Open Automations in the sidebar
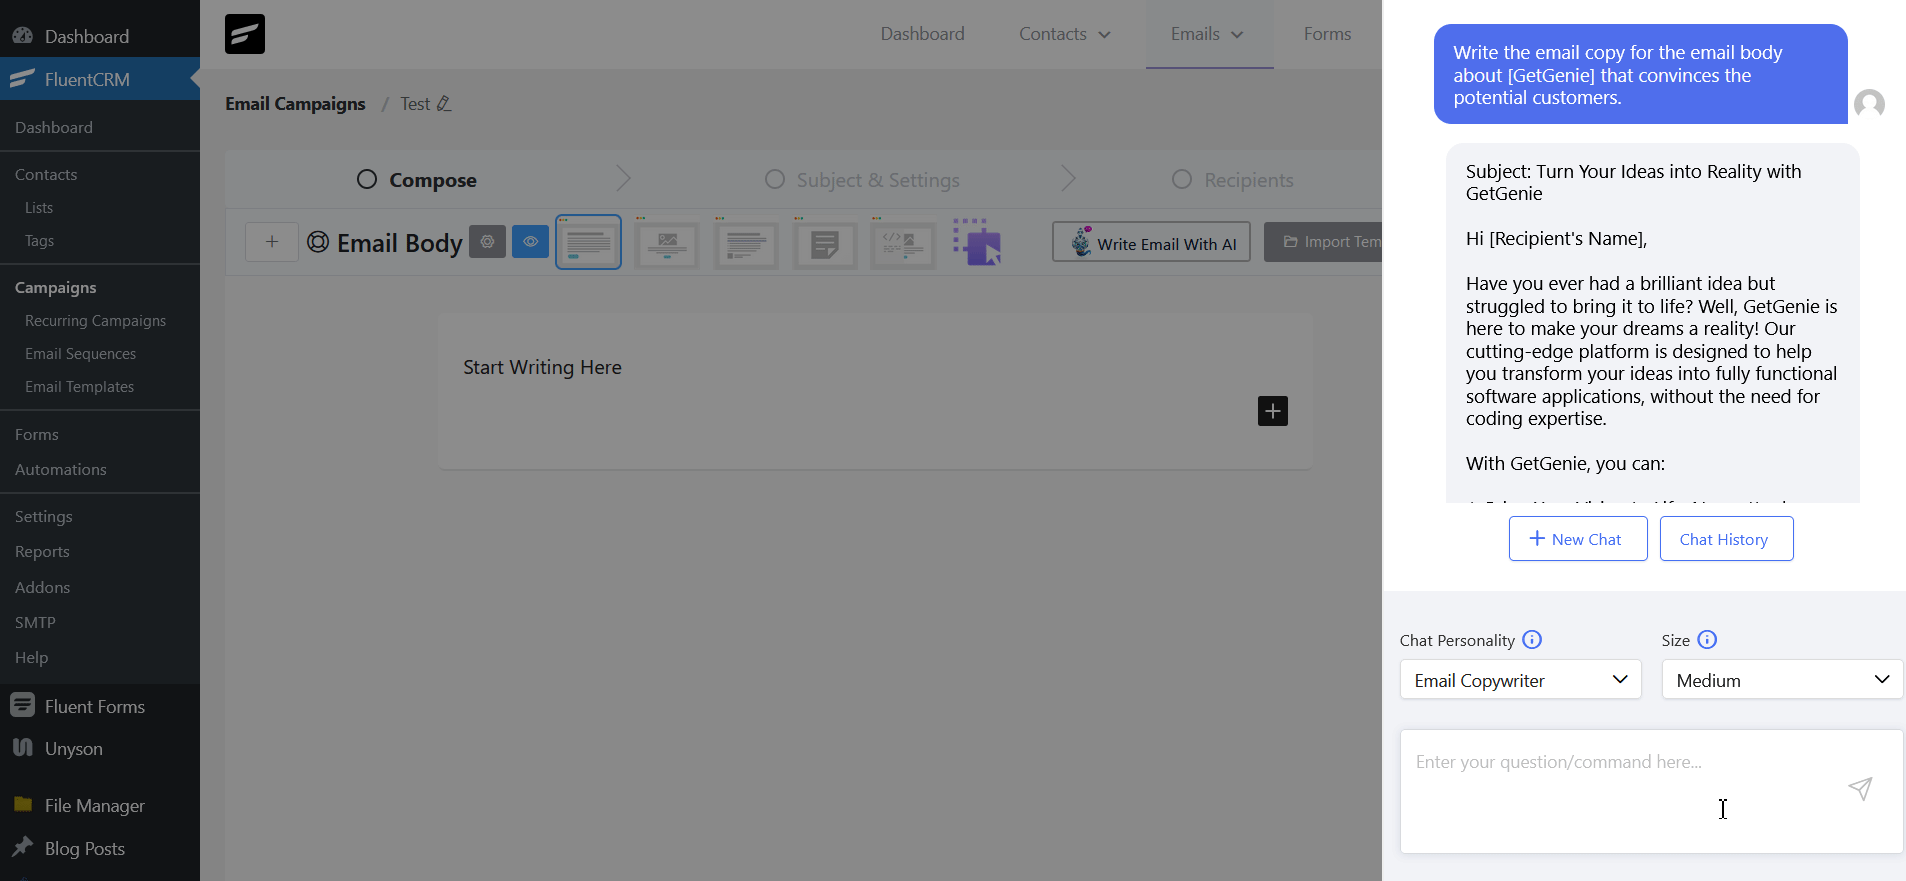 [61, 470]
